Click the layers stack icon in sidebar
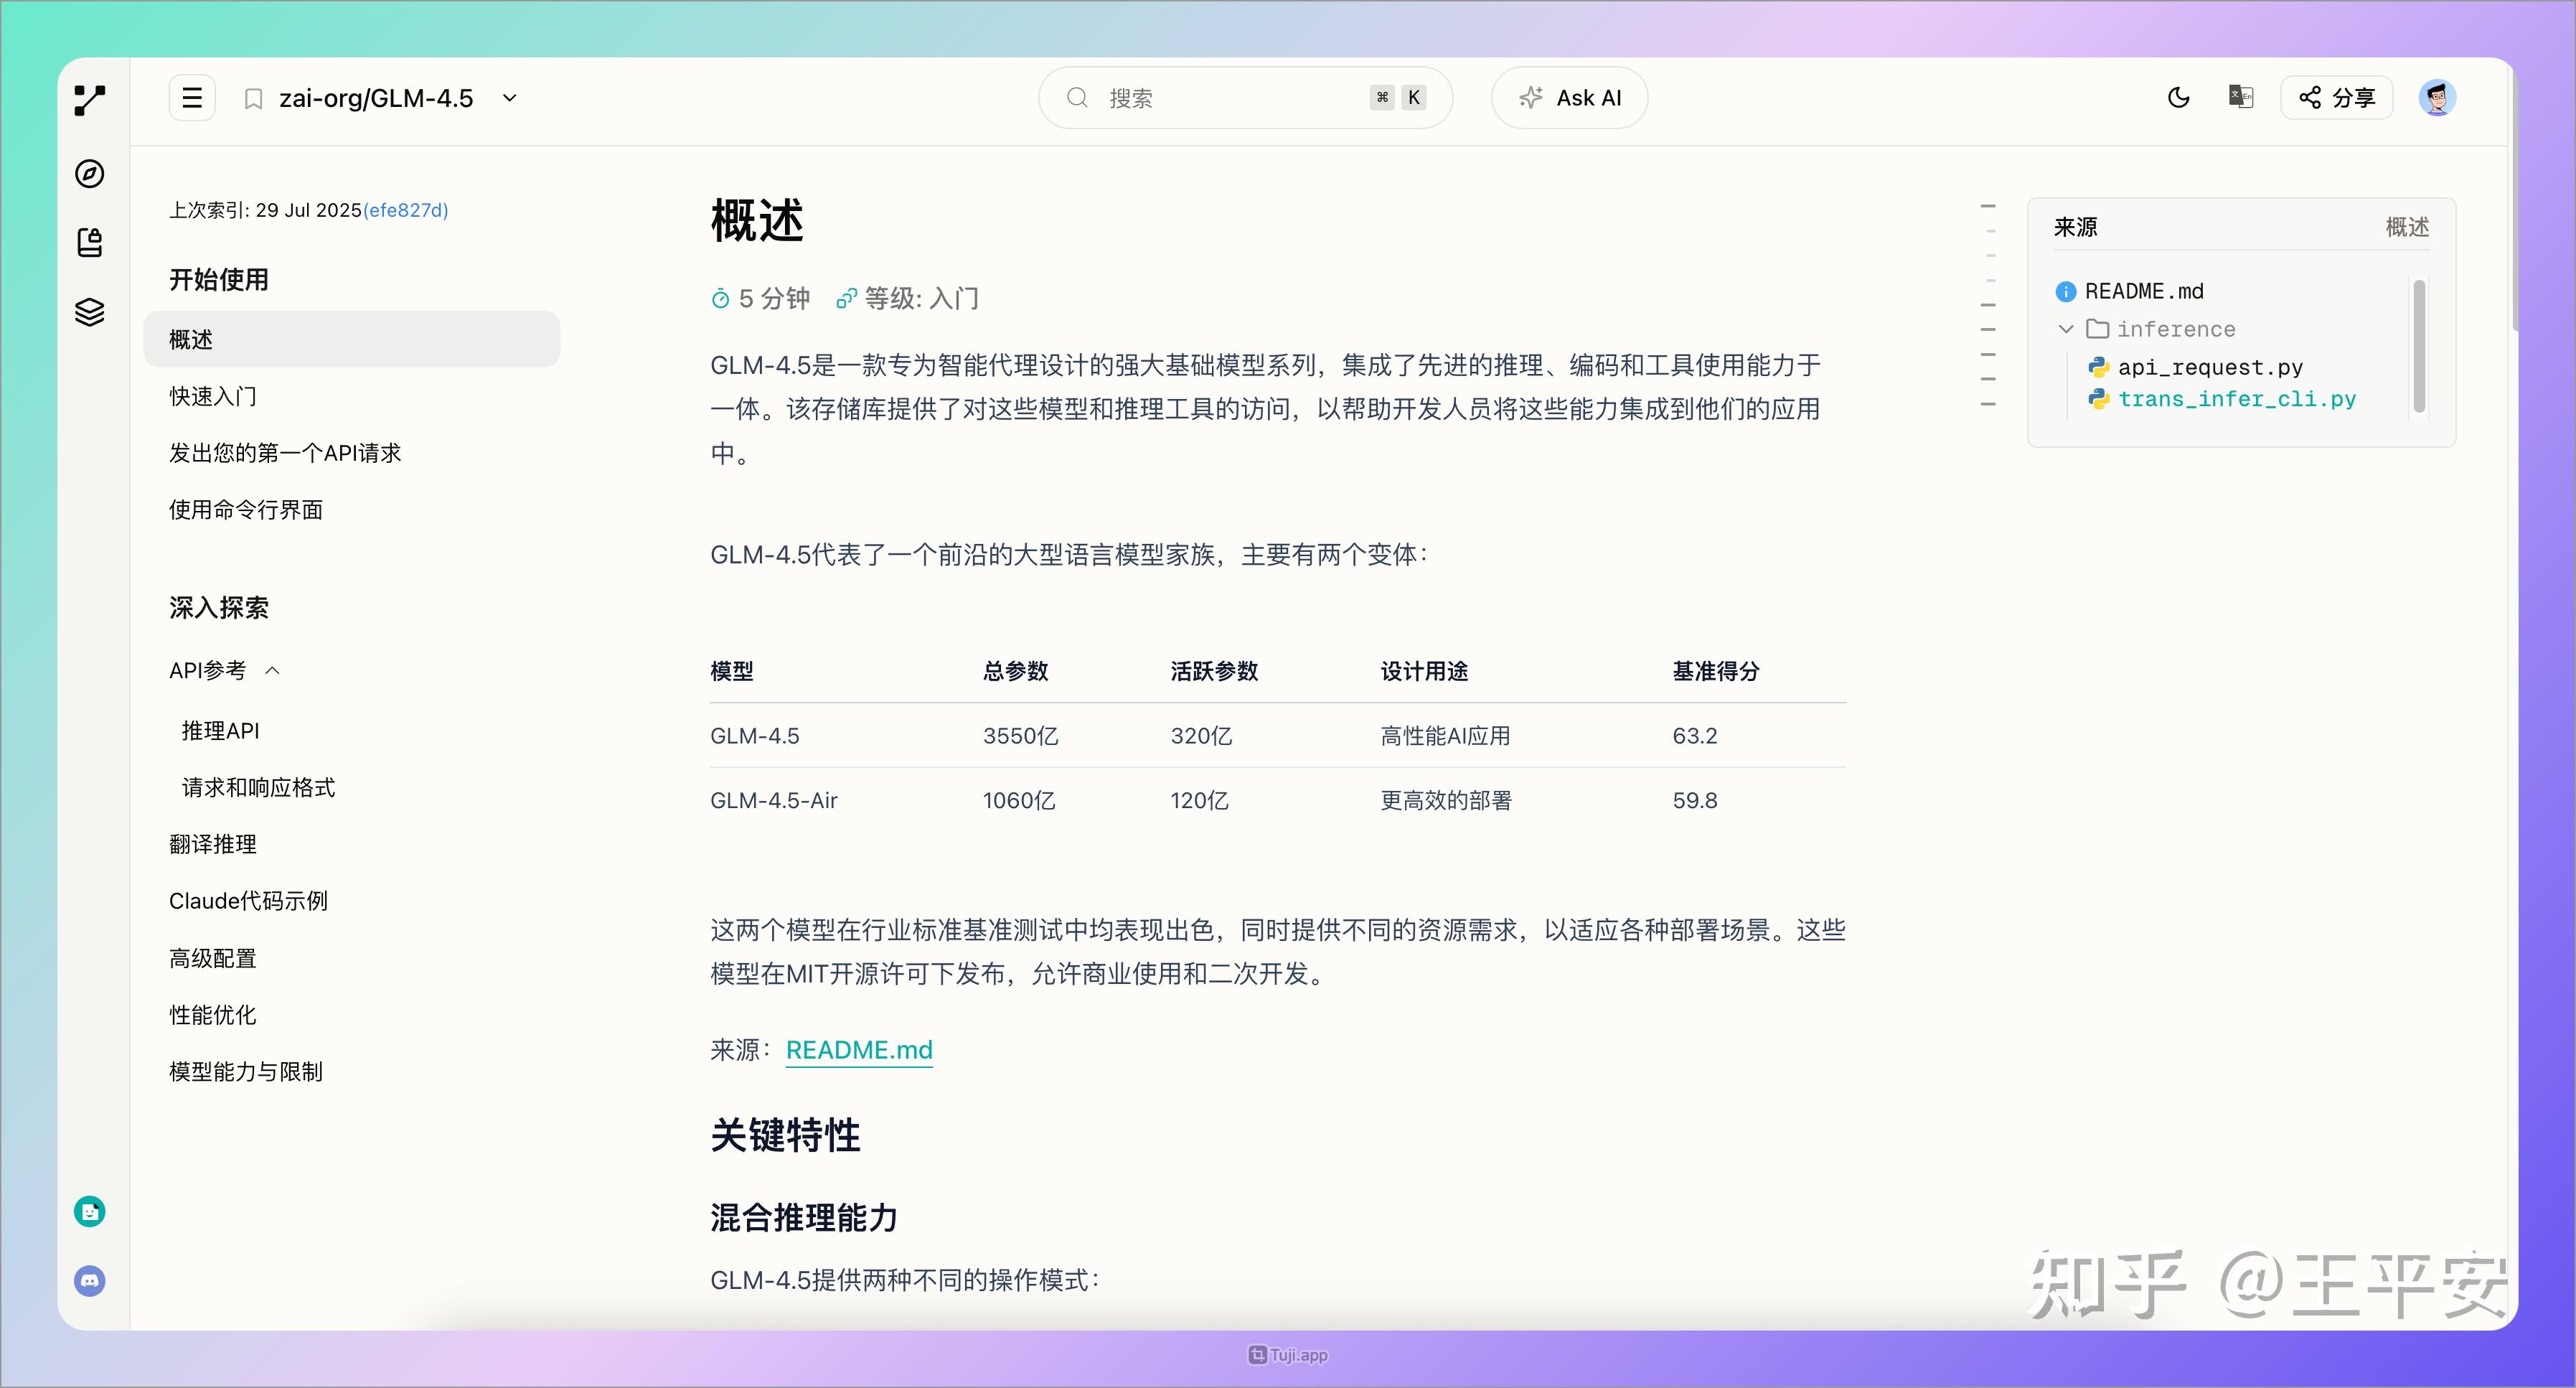This screenshot has height=1388, width=2576. pos(89,311)
